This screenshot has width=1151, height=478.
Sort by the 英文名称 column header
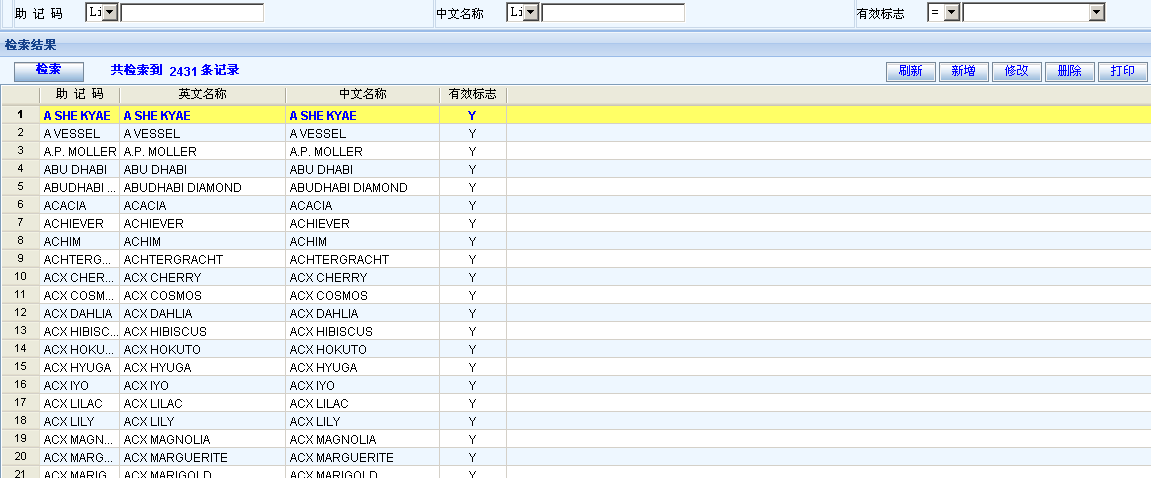click(x=202, y=94)
